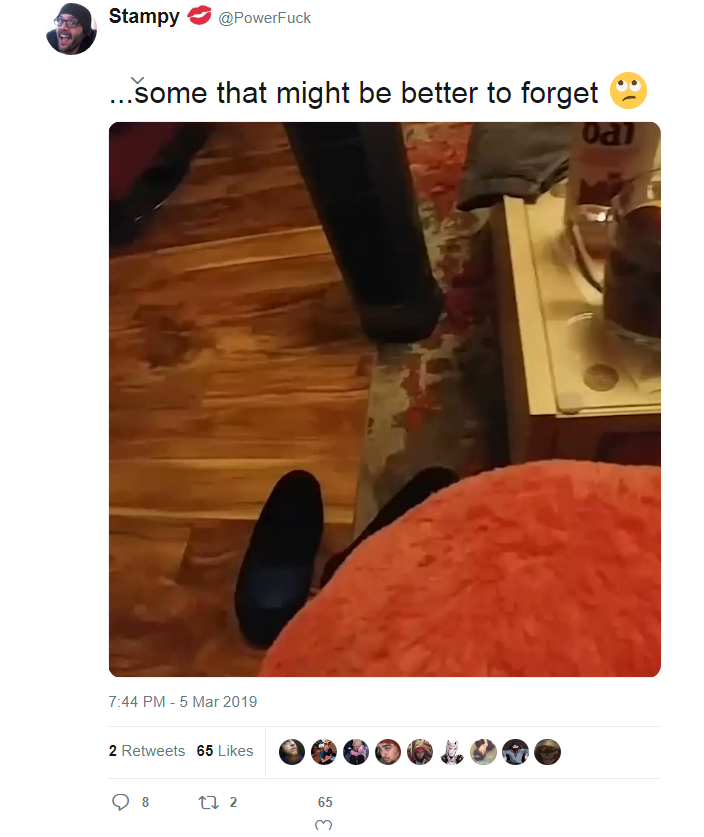704x837 pixels.
Task: Click the reply speech bubble icon
Action: coord(120,802)
